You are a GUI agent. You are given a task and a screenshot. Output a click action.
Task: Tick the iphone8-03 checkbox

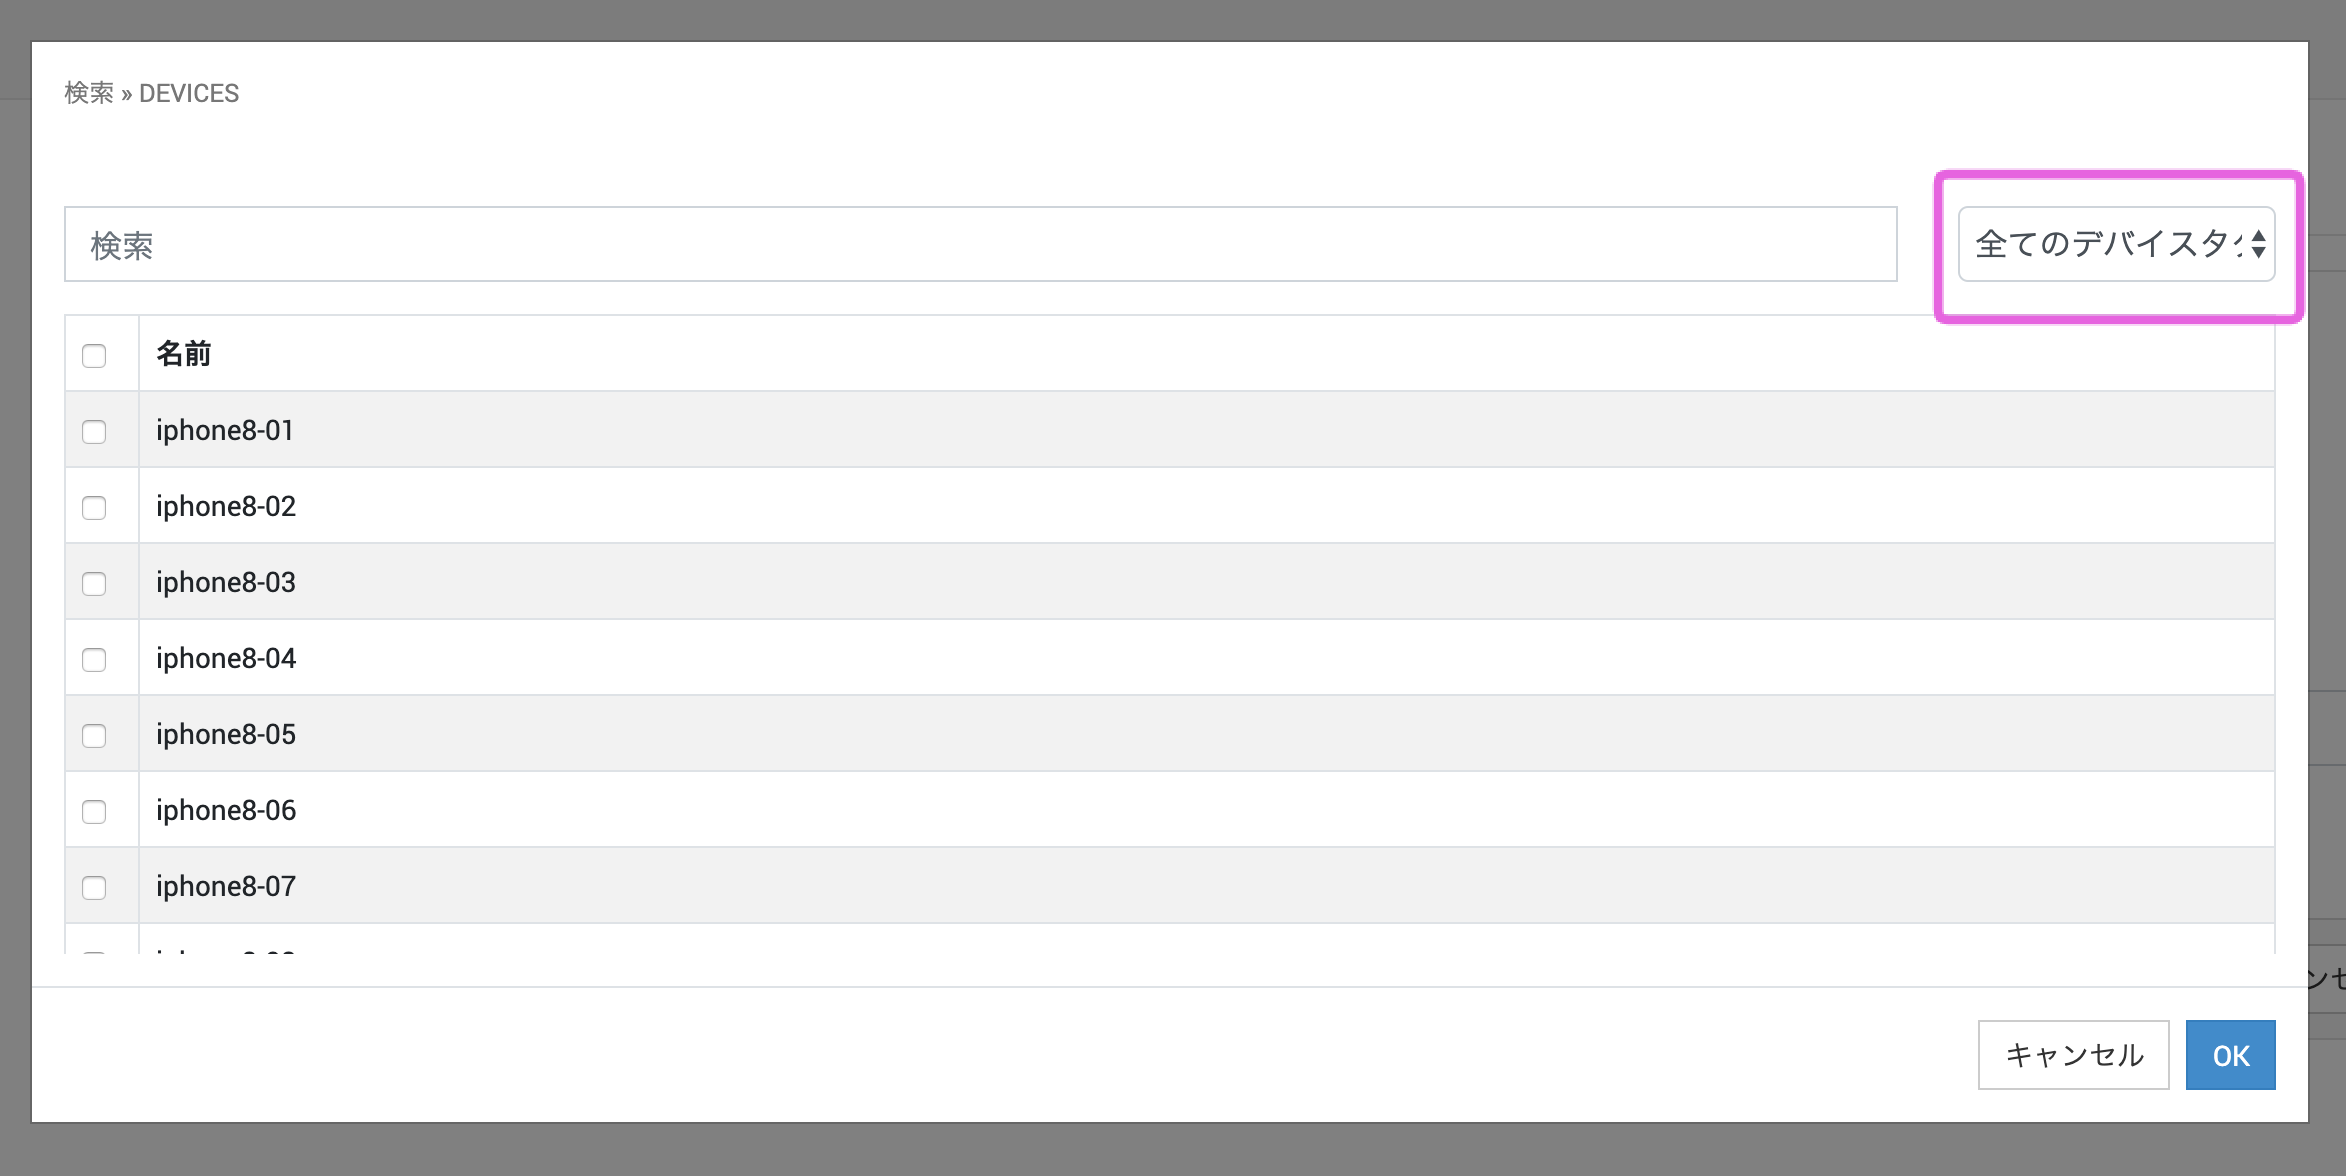click(94, 584)
